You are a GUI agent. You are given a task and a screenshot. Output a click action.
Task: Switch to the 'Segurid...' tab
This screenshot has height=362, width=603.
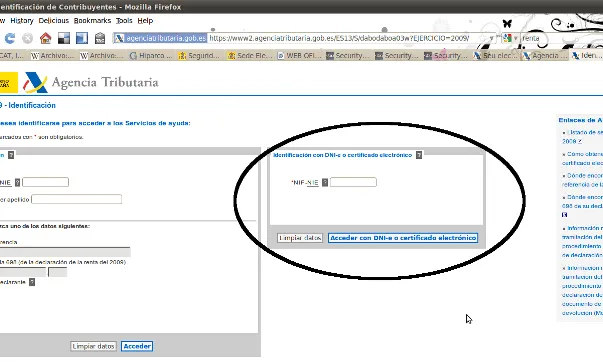click(x=200, y=56)
